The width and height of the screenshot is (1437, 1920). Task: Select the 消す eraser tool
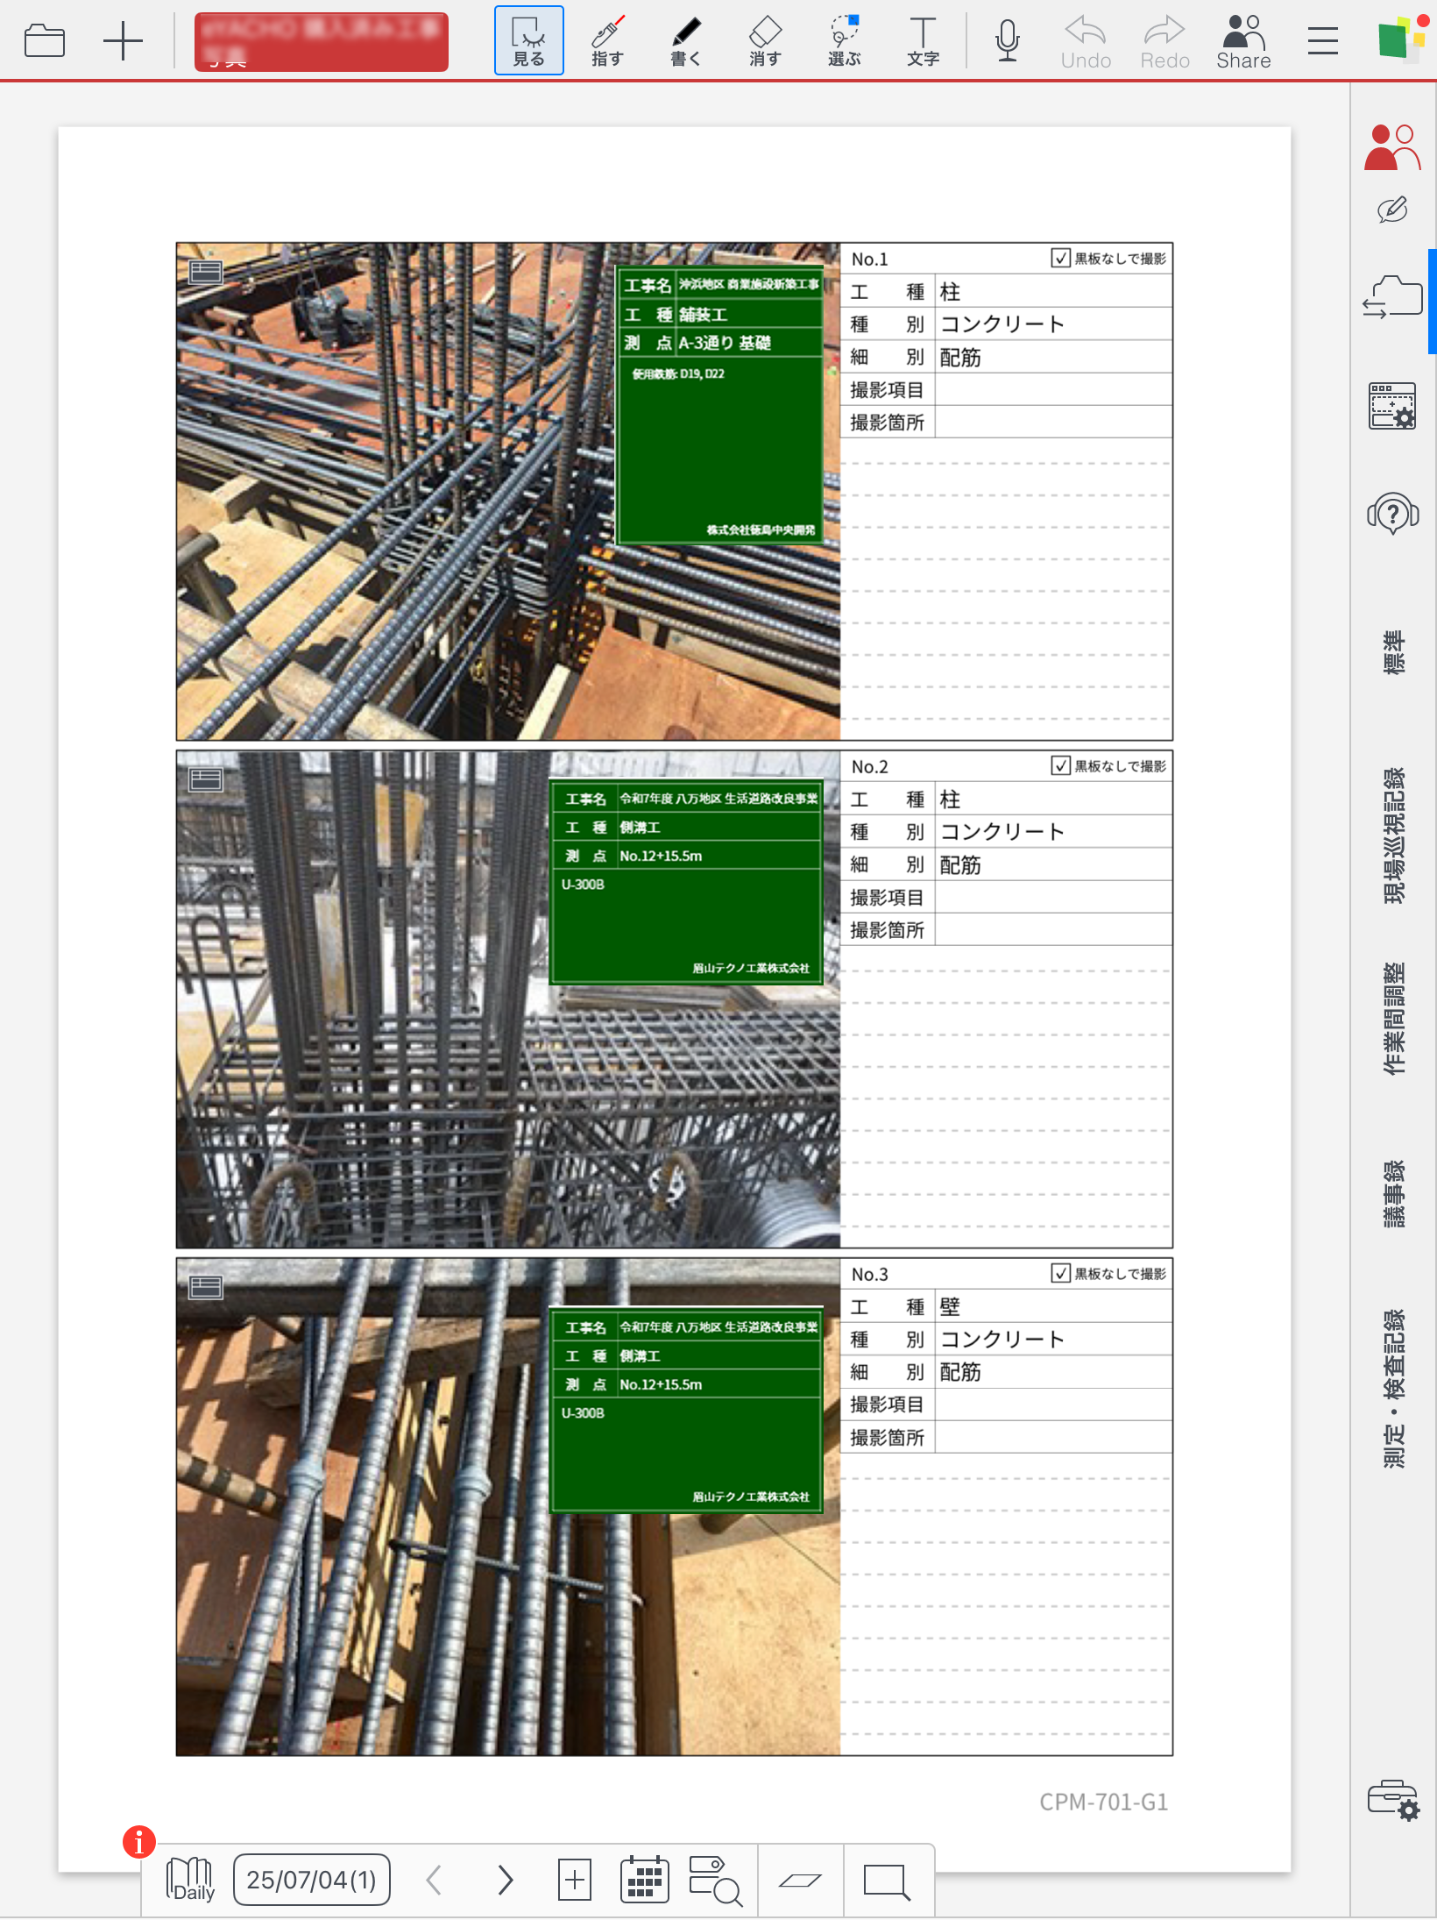point(765,41)
